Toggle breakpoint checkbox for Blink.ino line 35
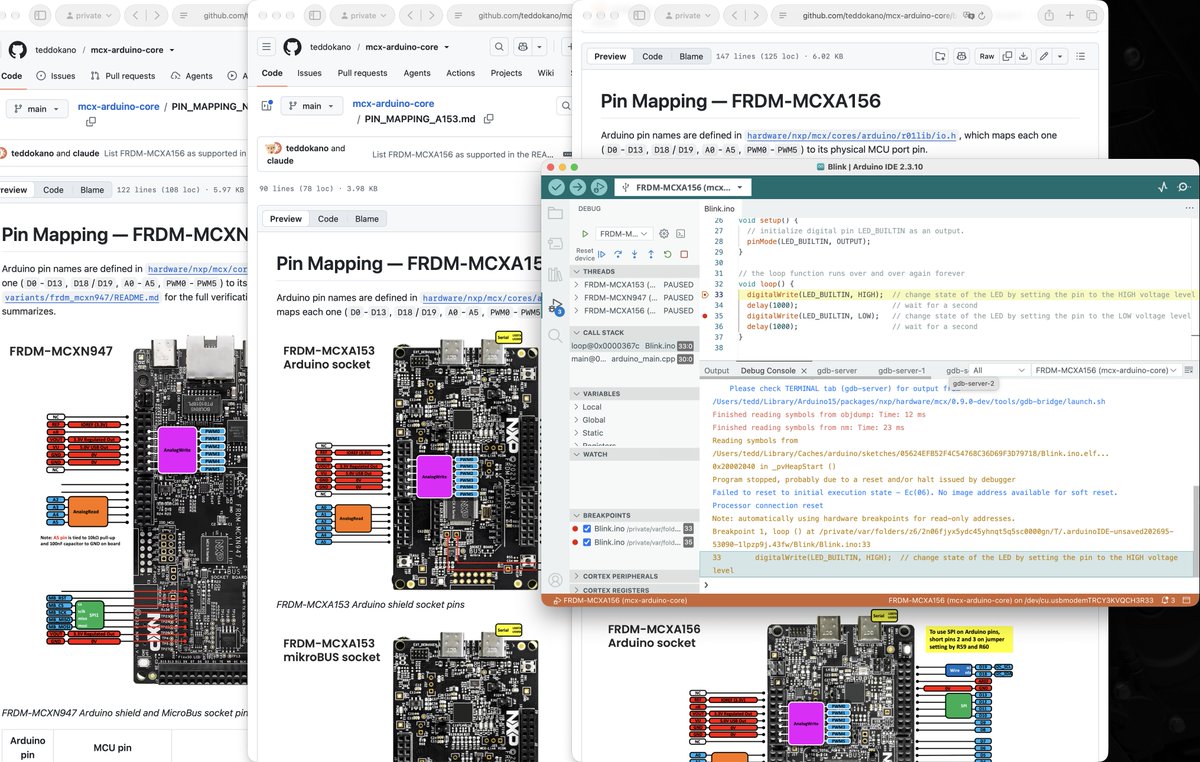The image size is (1200, 762). [x=587, y=542]
